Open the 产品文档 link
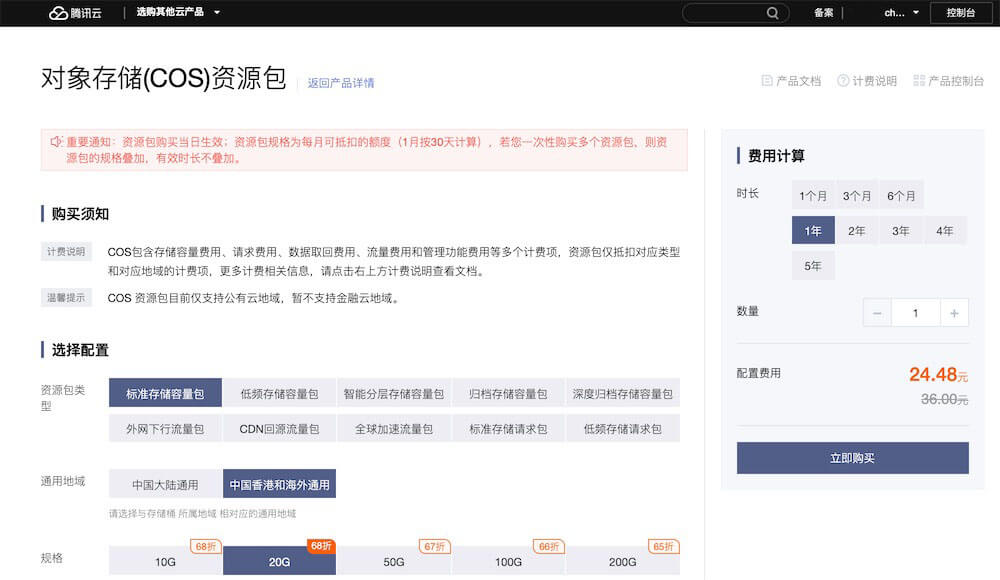 pos(798,81)
